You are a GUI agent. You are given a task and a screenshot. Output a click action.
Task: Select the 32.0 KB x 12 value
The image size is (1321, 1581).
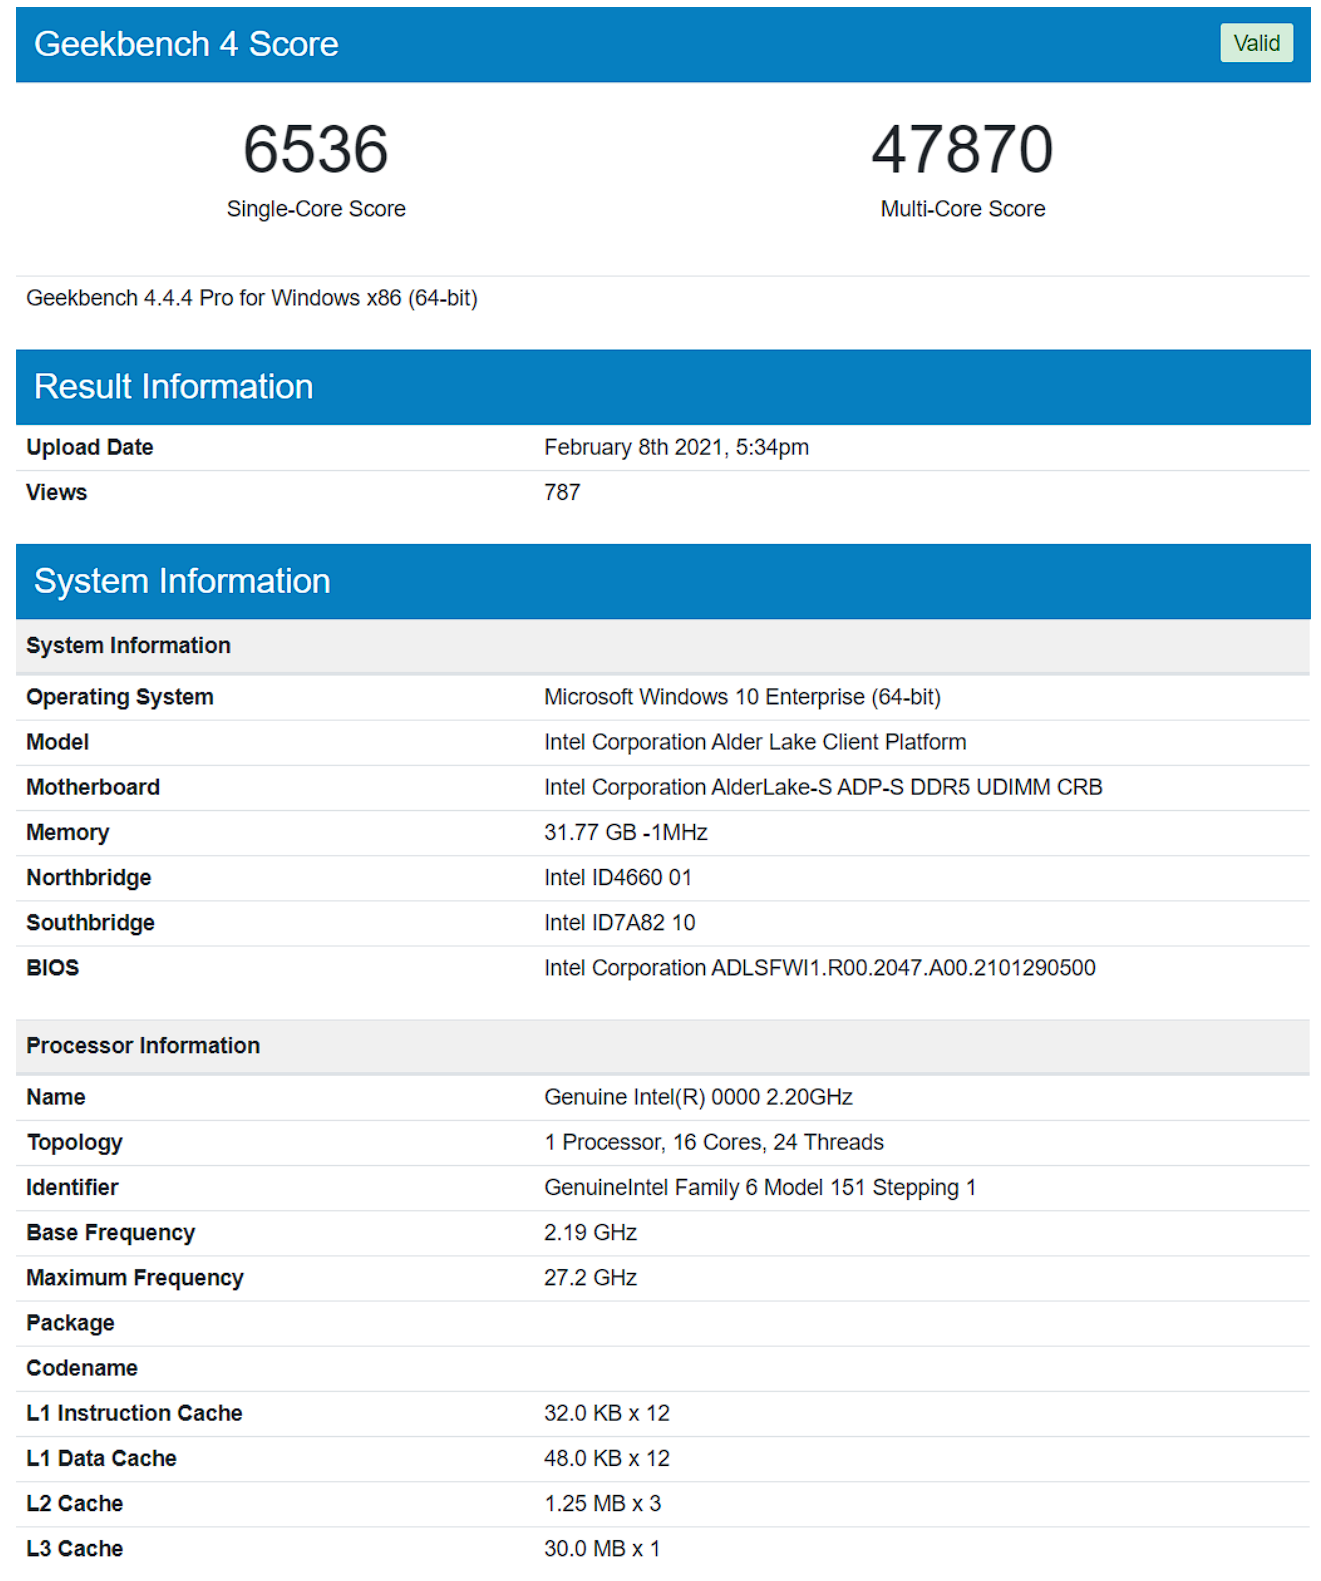pos(607,1412)
